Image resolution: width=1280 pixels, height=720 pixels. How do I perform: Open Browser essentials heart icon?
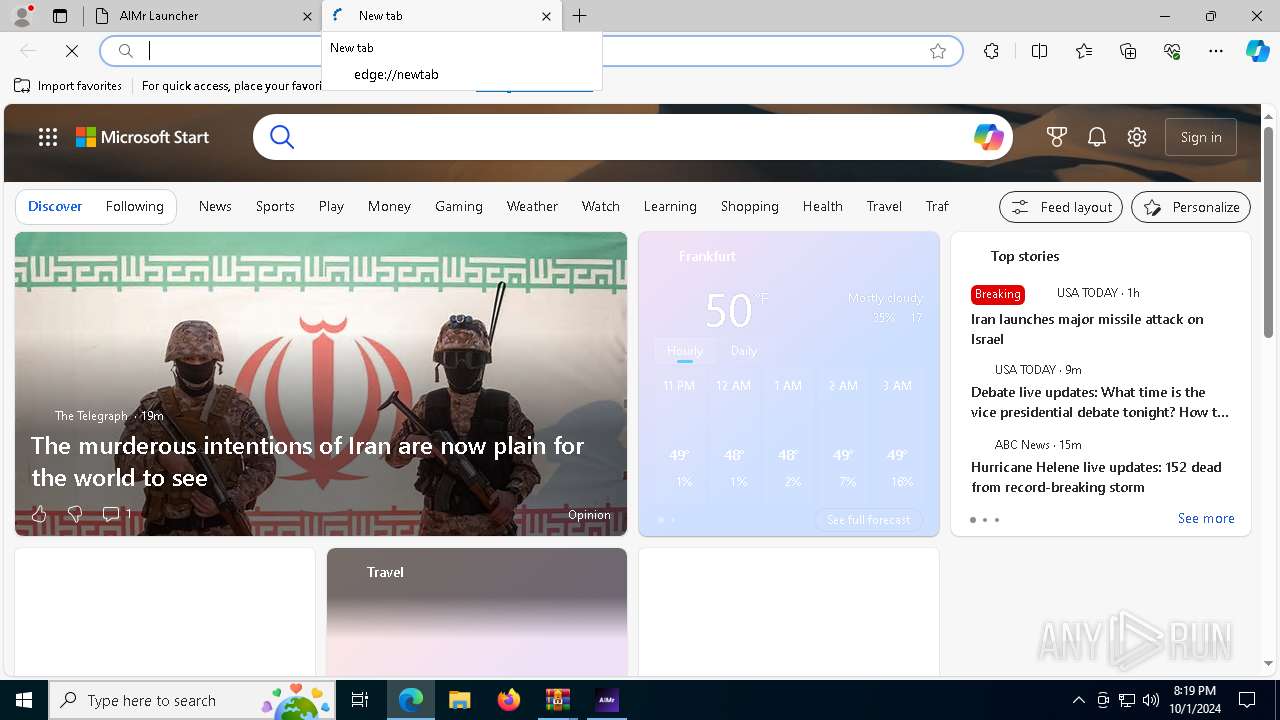coord(1172,51)
